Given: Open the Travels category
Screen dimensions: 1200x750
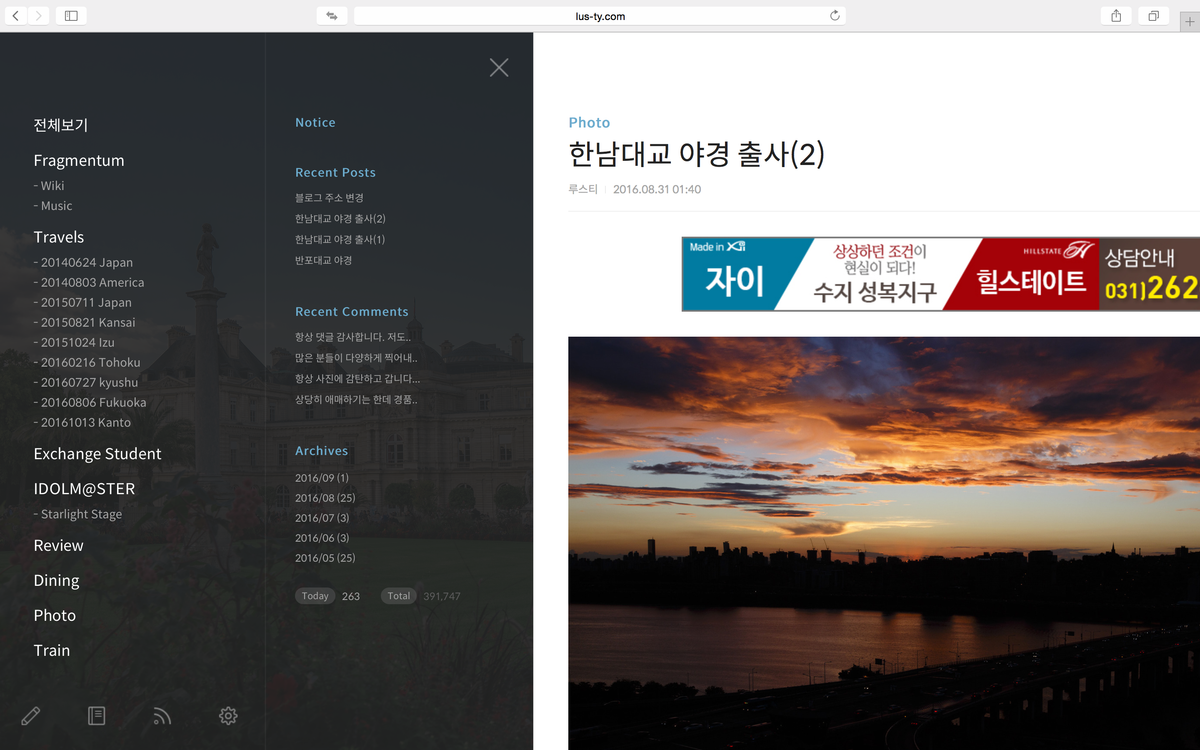Looking at the screenshot, I should point(59,237).
